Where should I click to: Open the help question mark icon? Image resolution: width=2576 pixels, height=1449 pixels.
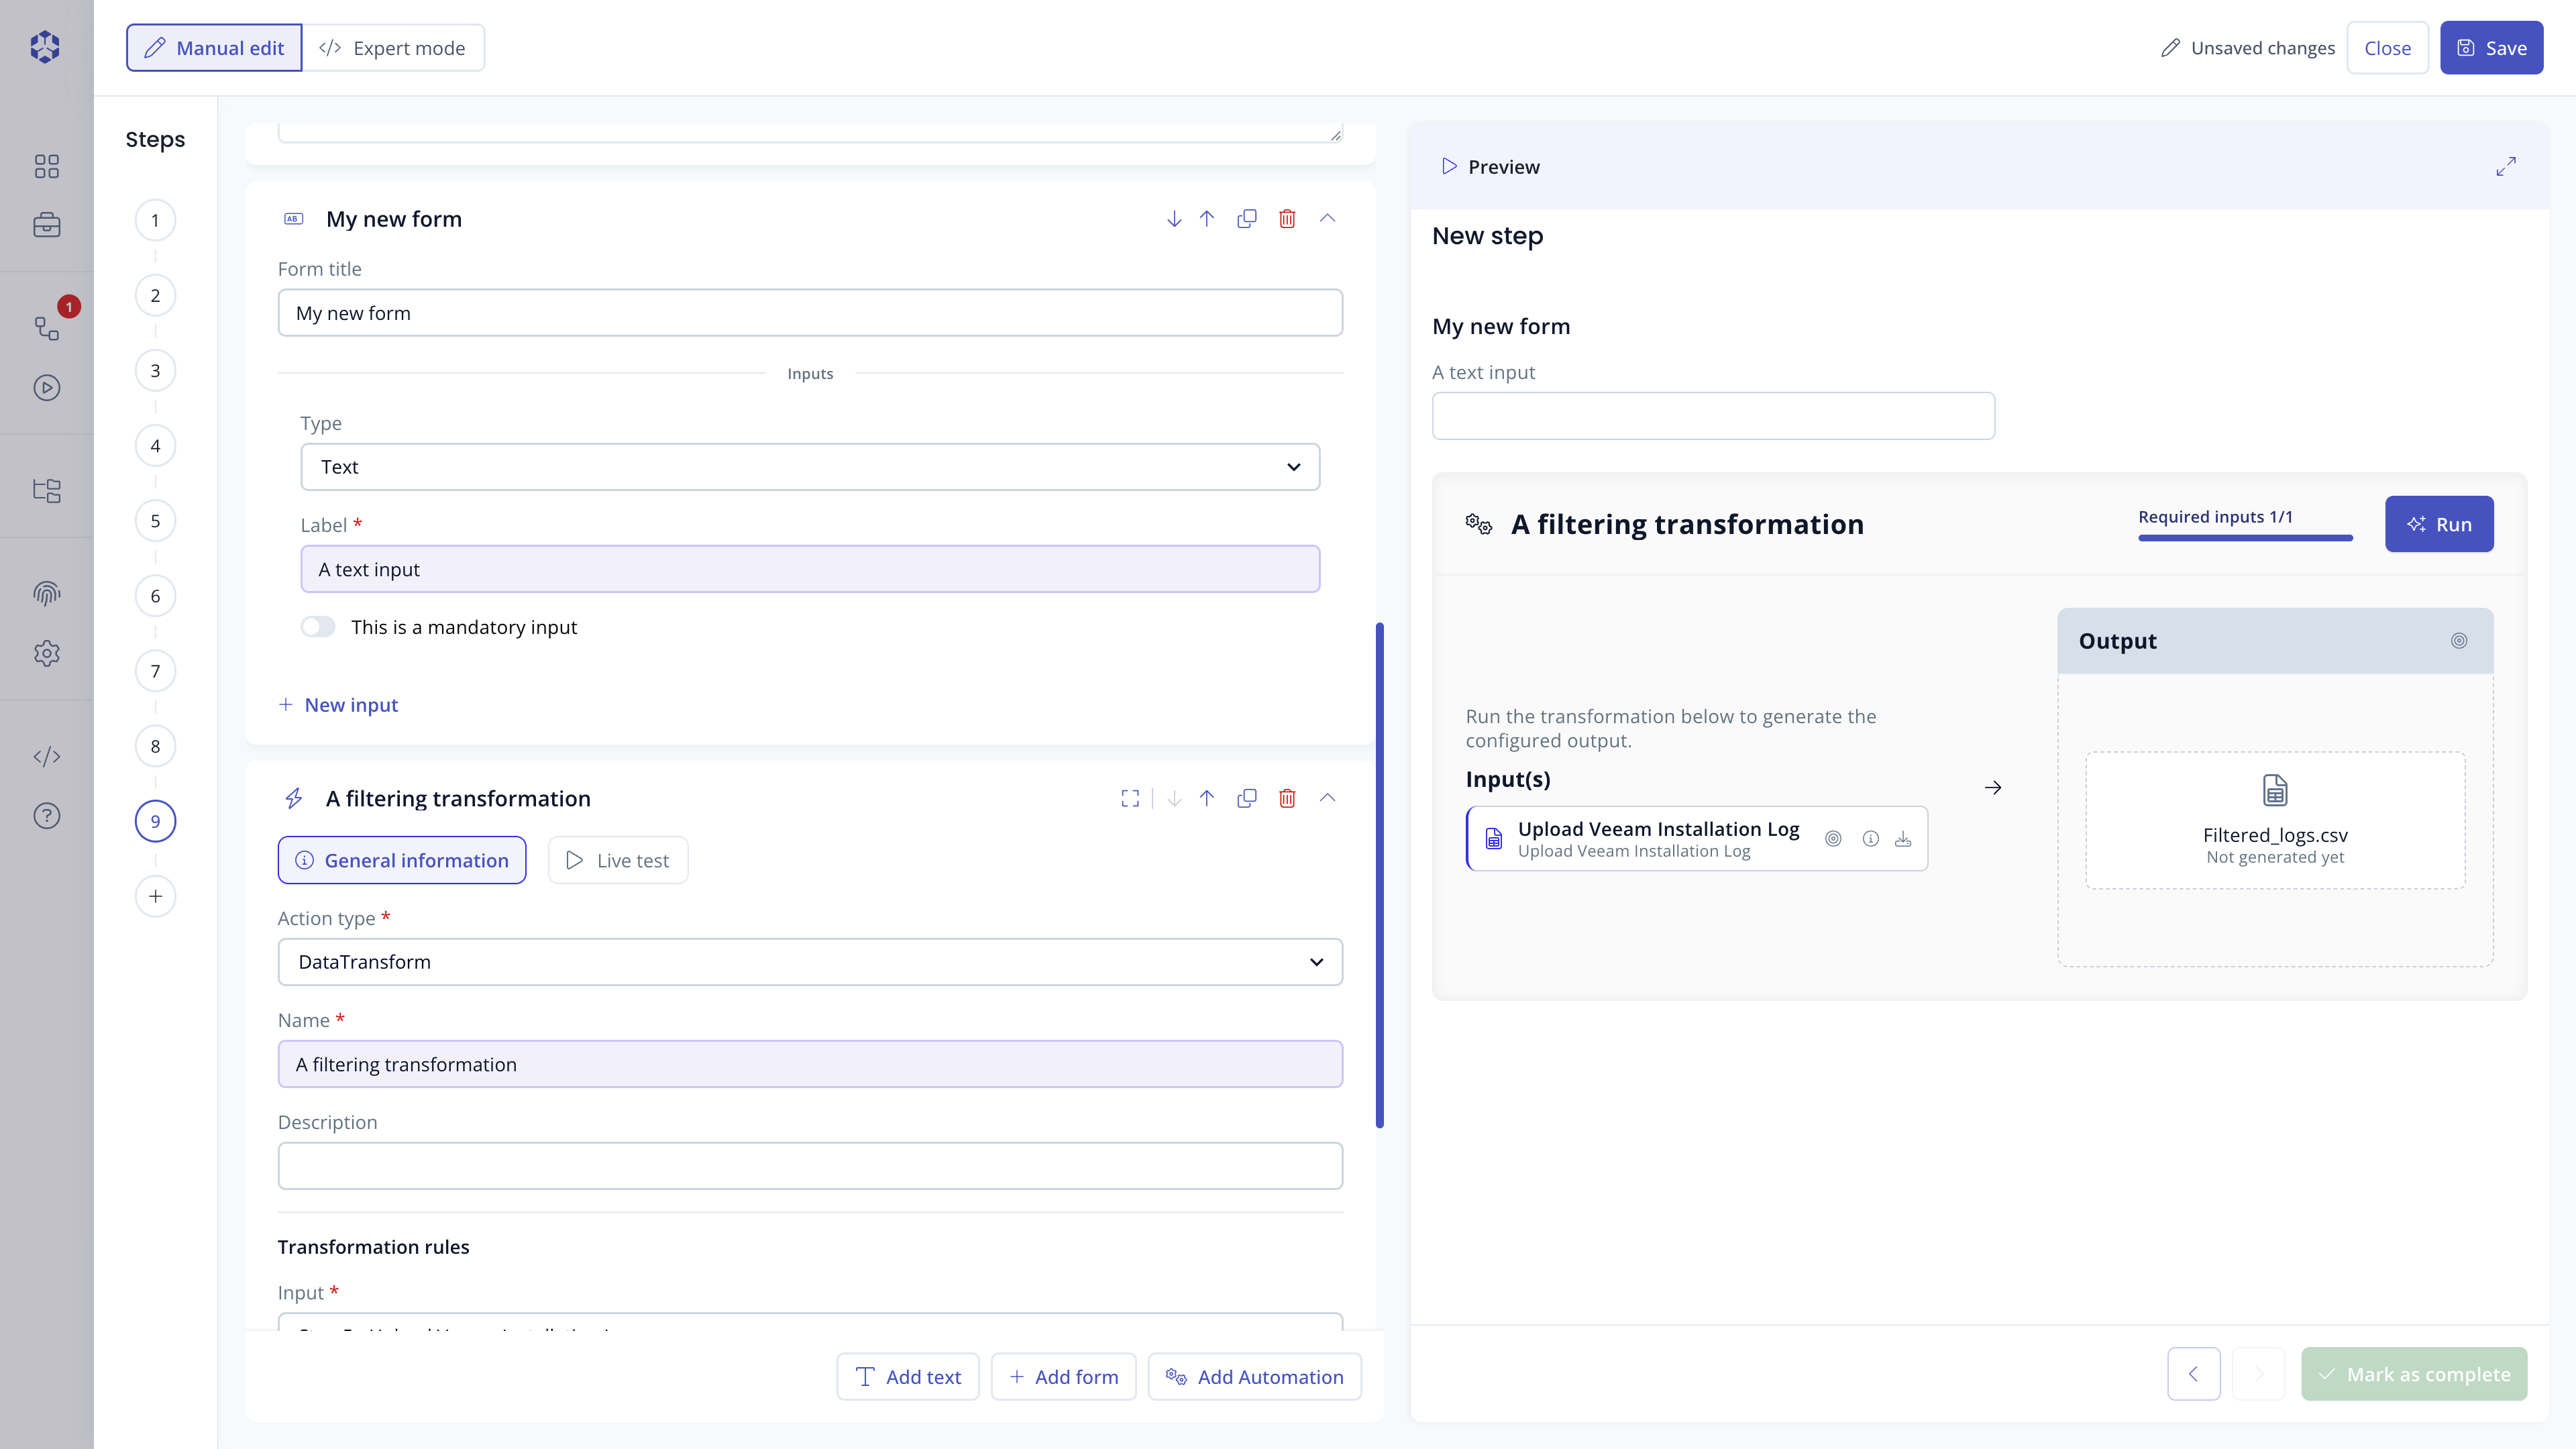47,816
